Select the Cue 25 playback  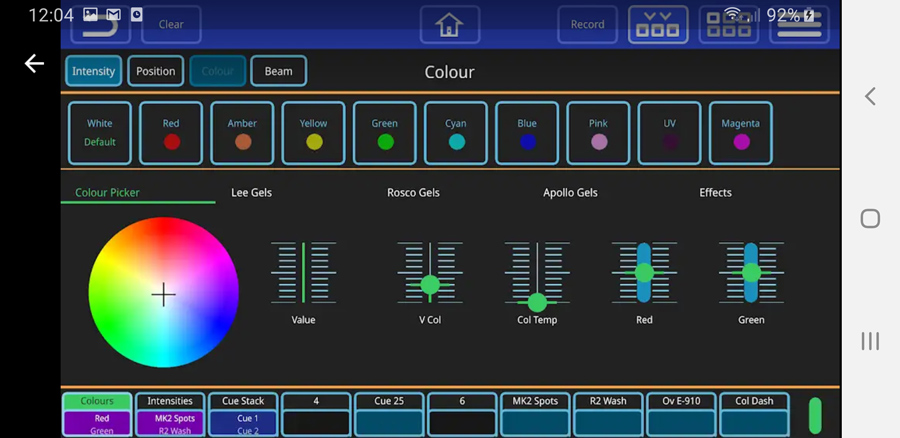point(389,415)
